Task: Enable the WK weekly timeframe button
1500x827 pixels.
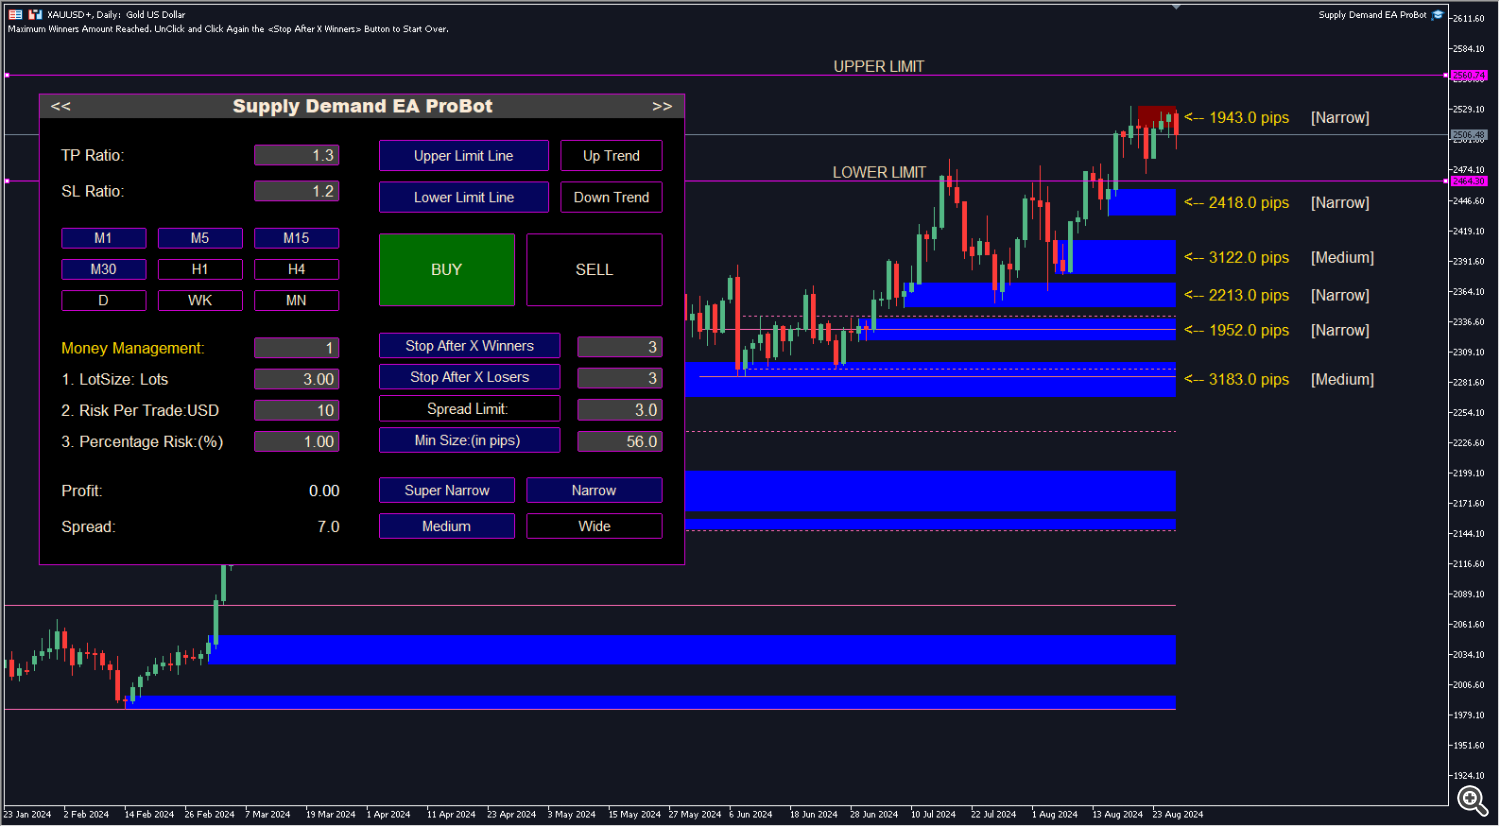Action: [200, 300]
